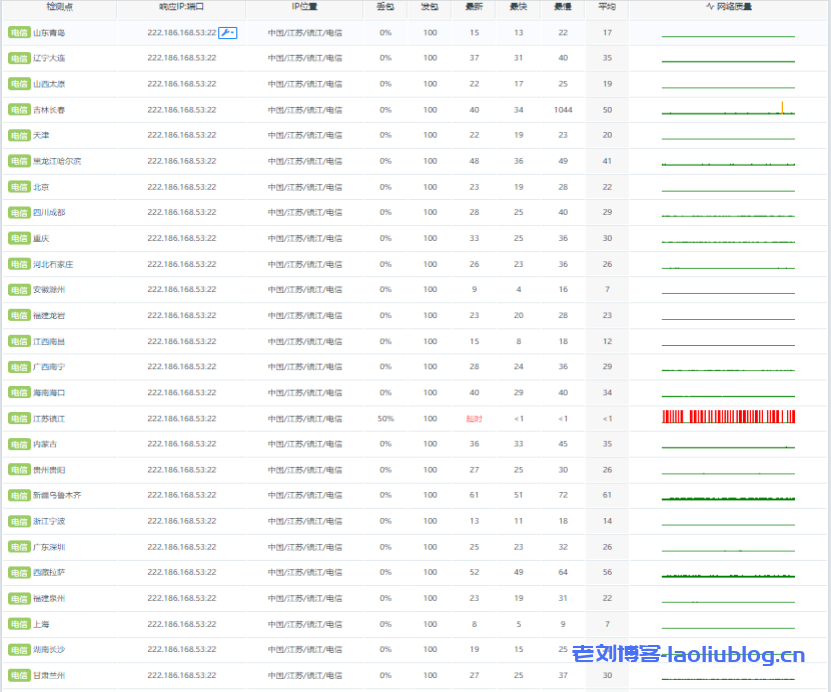Sort by 丢包 column header

coord(385,7)
